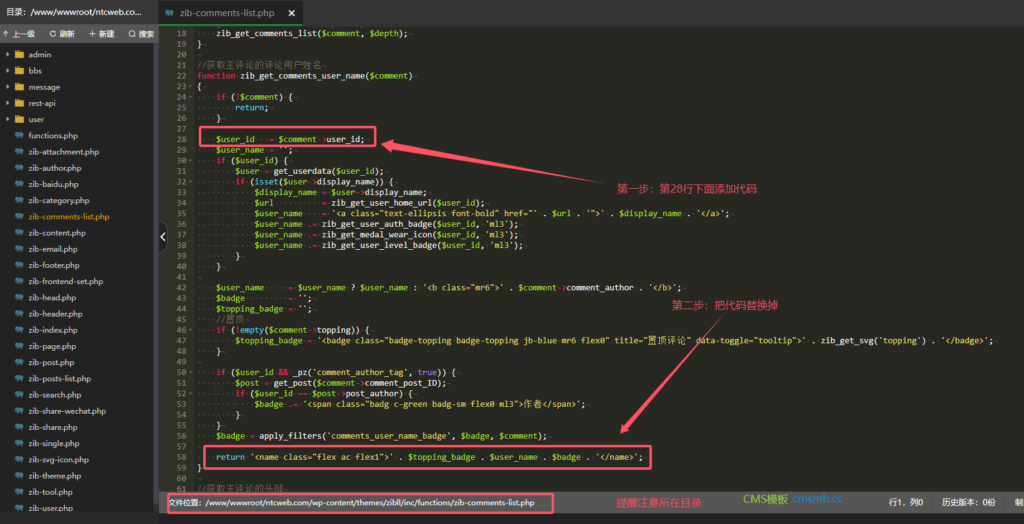
Task: Click PHP icon of zib-search.php
Action: click(x=19, y=395)
